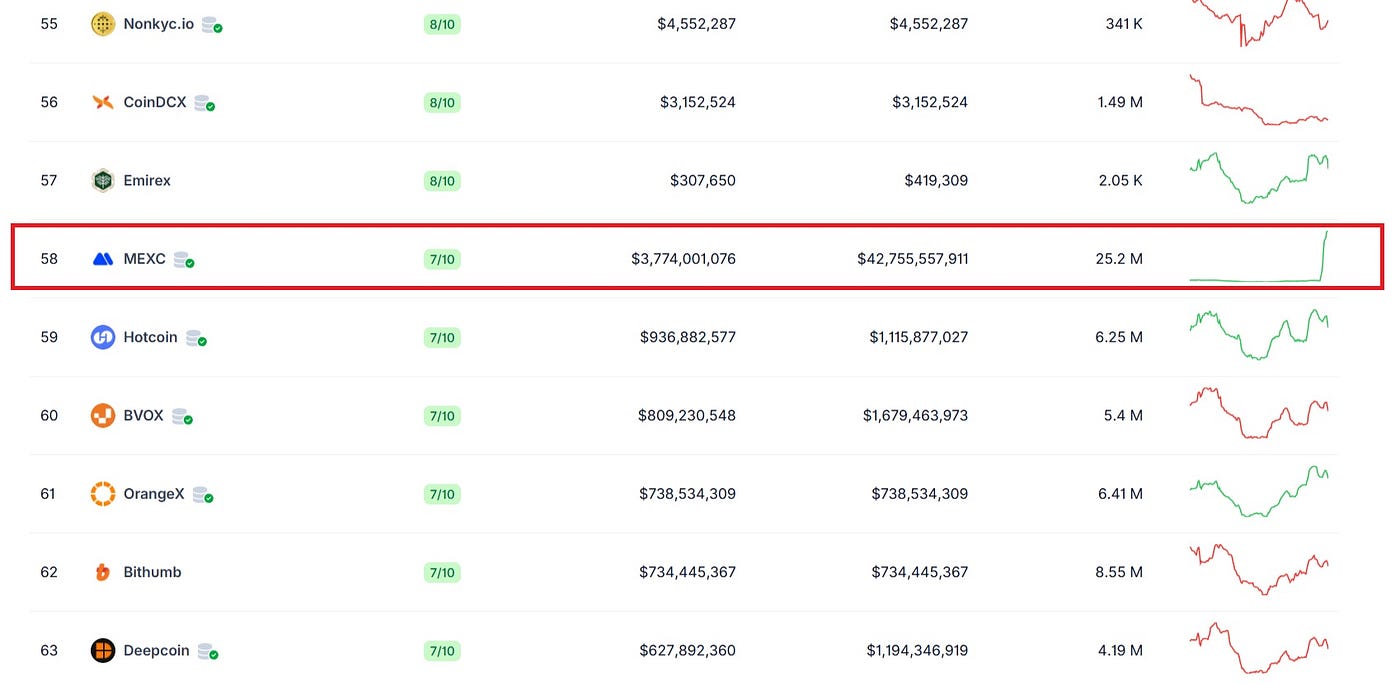Click the Emirex exchange logo

pos(102,180)
